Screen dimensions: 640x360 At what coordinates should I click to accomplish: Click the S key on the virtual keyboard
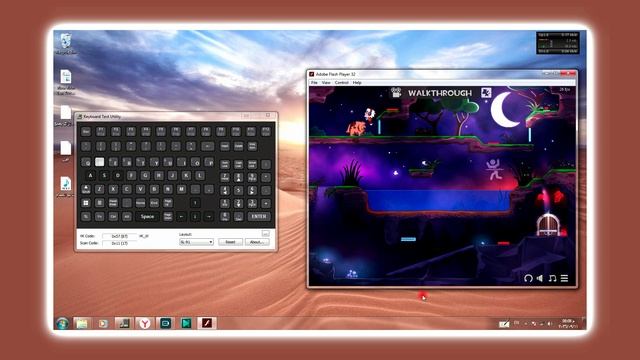click(x=104, y=176)
